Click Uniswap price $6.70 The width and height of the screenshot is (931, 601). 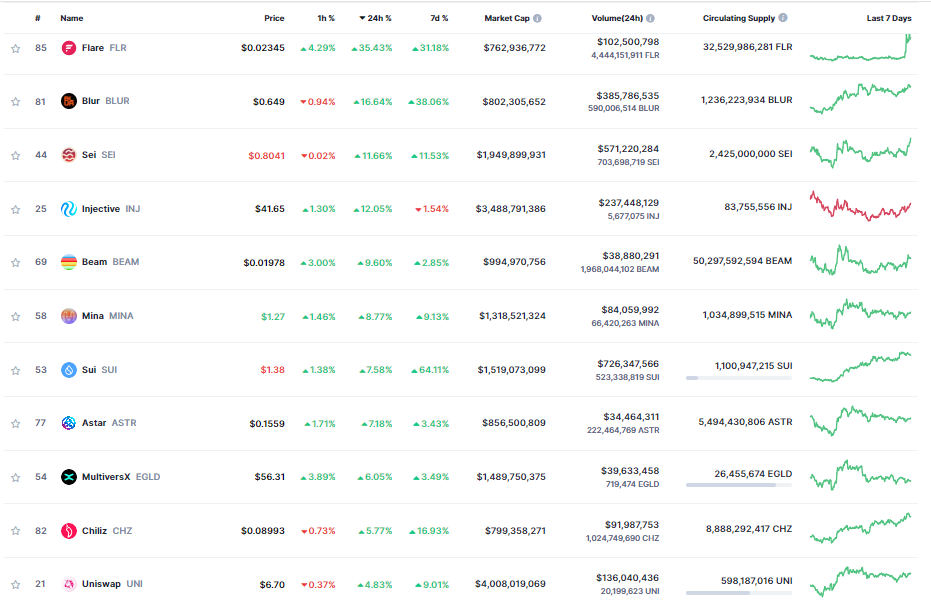[x=272, y=584]
